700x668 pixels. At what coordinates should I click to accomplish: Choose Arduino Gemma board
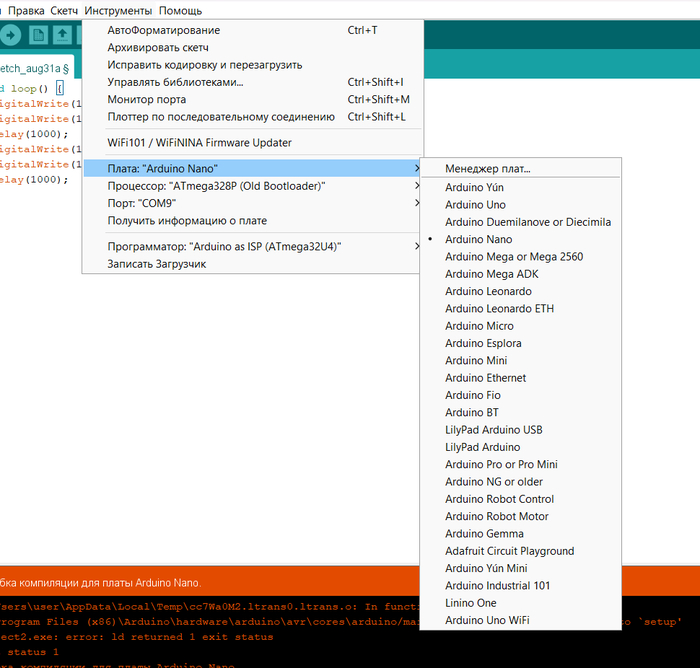coord(521,534)
